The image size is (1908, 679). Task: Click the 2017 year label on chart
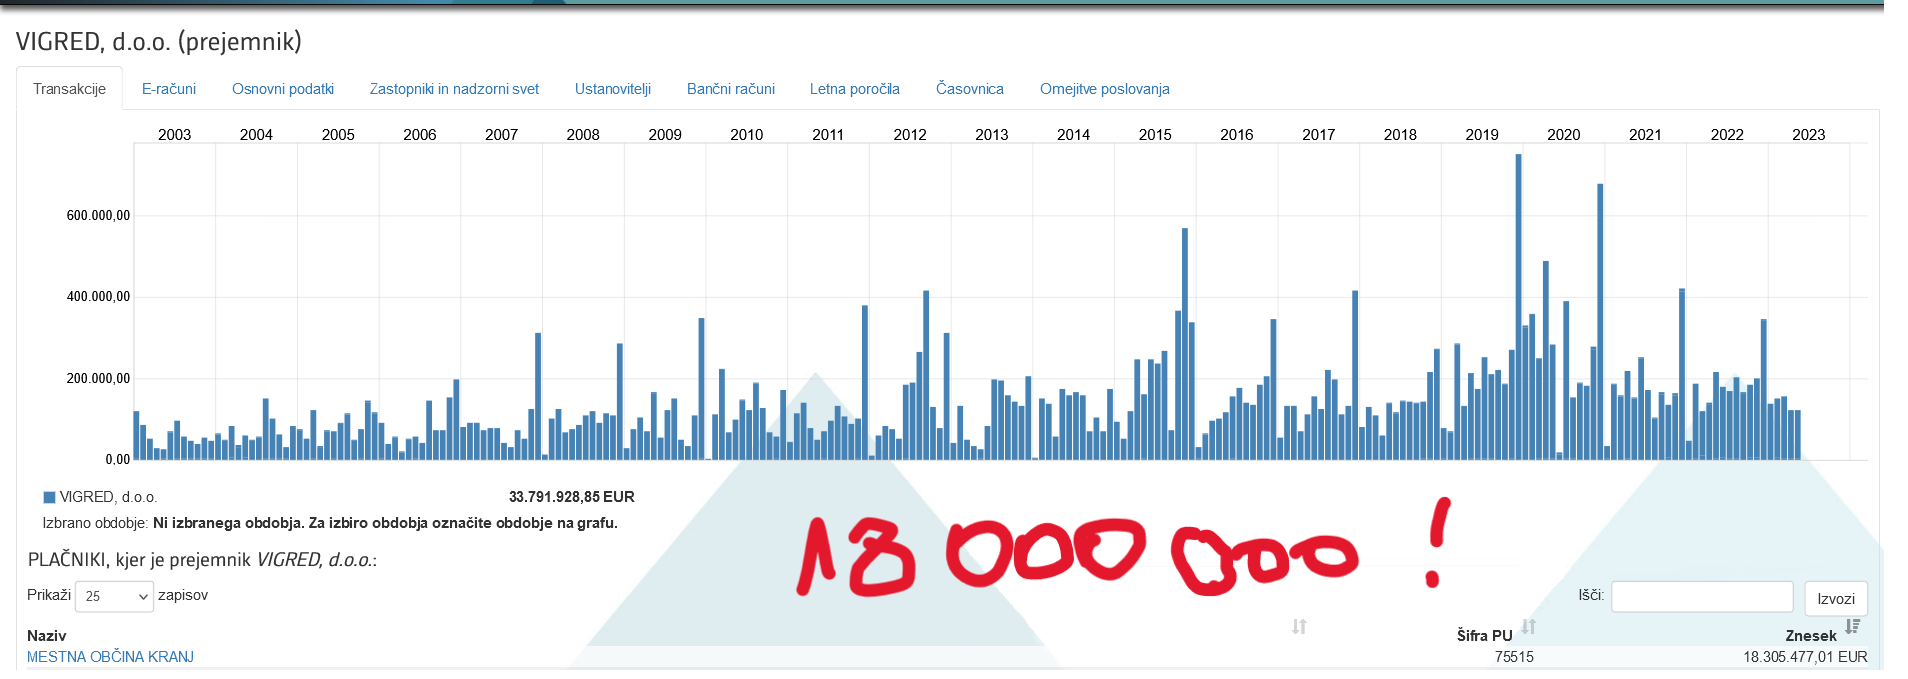pyautogui.click(x=1318, y=134)
